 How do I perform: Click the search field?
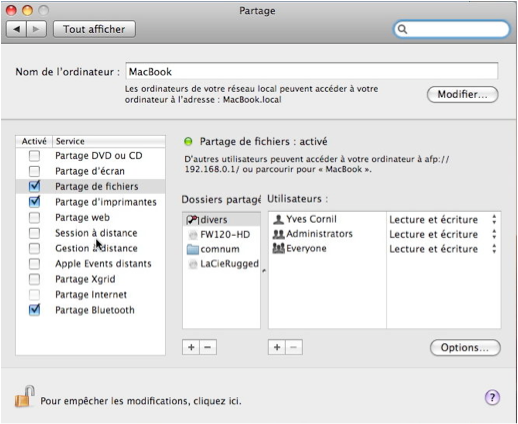pyautogui.click(x=452, y=29)
